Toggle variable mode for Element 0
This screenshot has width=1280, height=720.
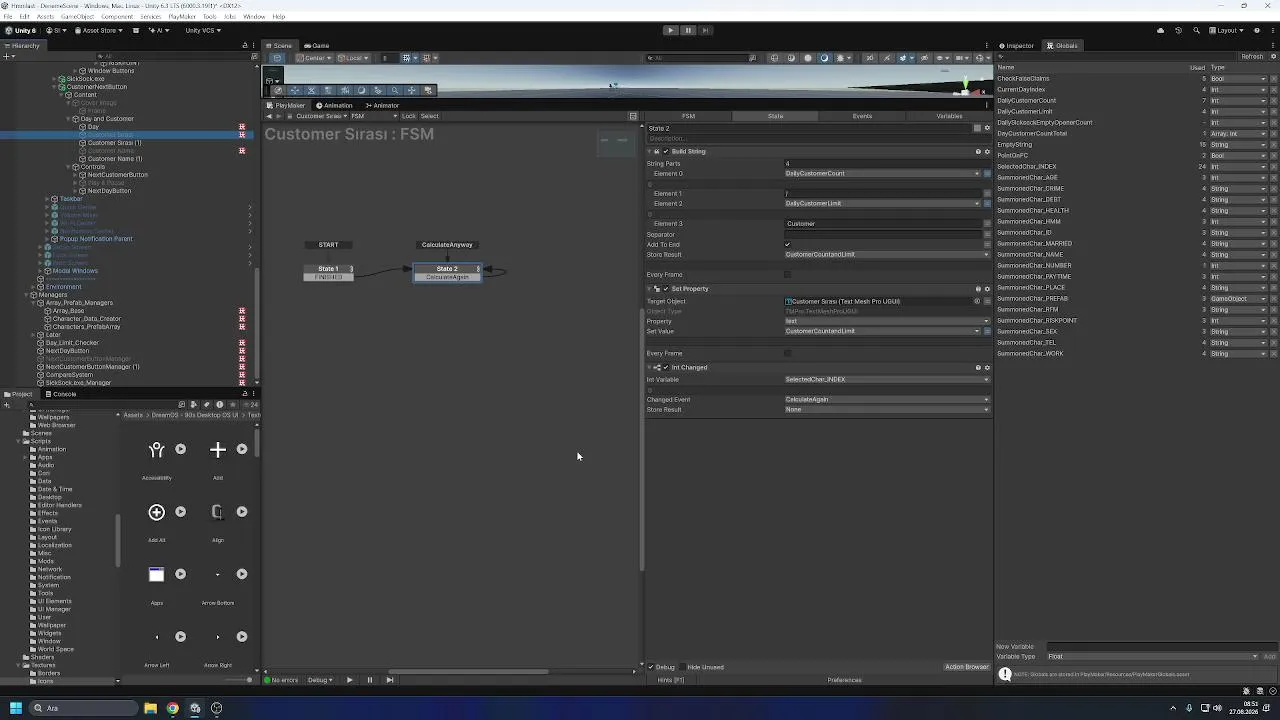(x=987, y=174)
